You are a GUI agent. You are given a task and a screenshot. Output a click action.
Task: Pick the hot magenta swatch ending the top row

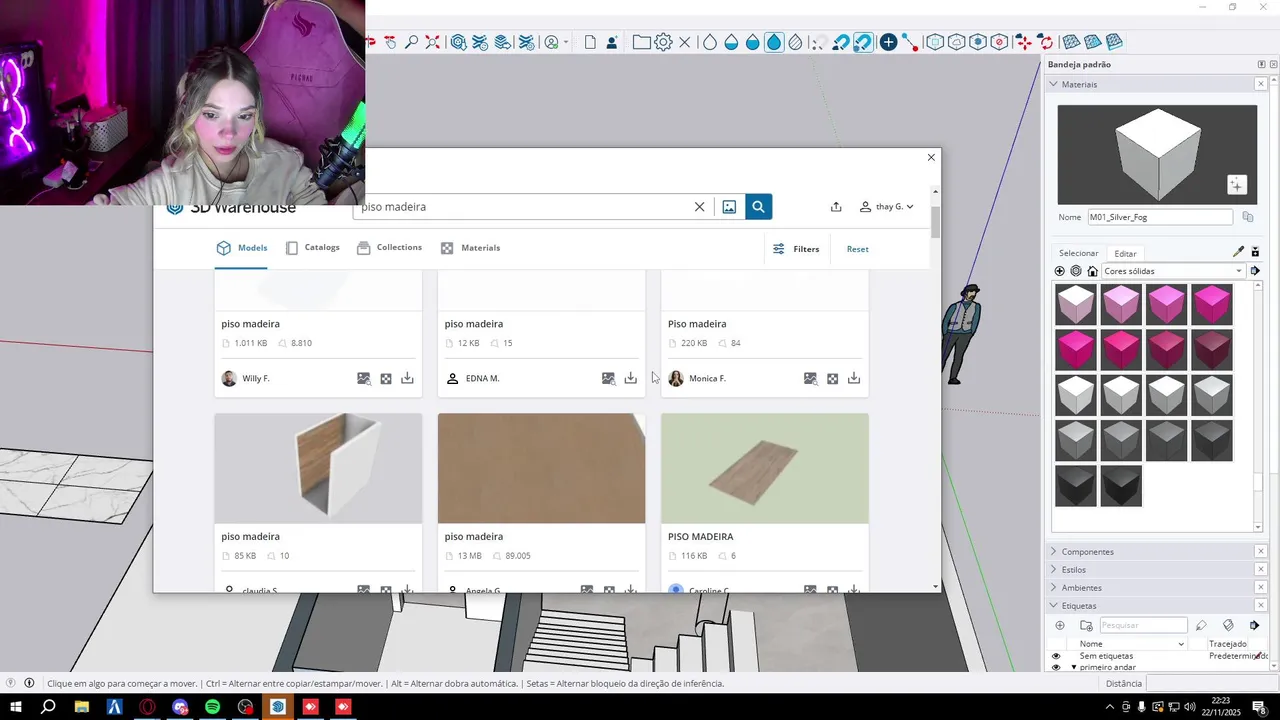pos(1212,304)
